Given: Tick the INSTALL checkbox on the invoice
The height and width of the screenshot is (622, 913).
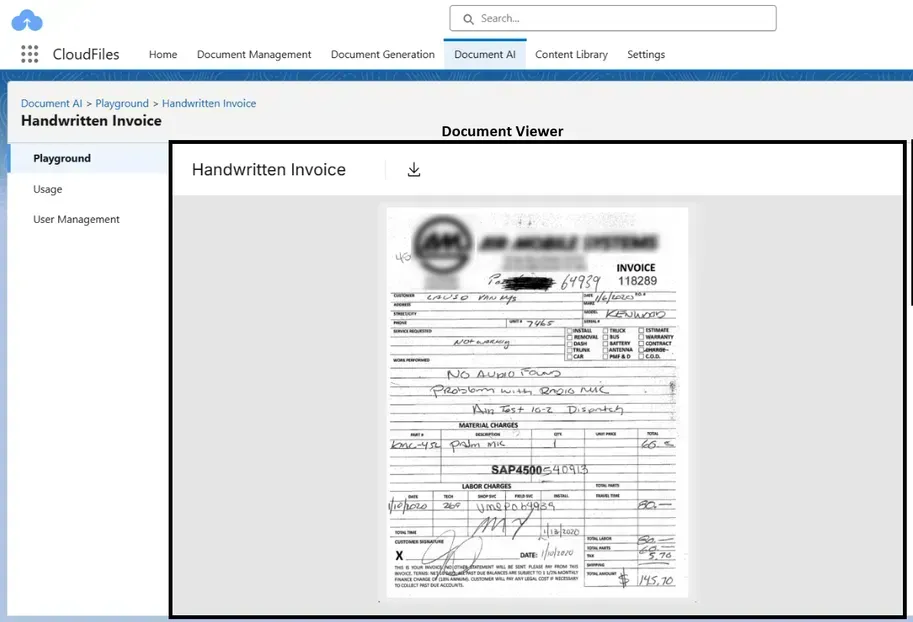Looking at the screenshot, I should (x=569, y=330).
